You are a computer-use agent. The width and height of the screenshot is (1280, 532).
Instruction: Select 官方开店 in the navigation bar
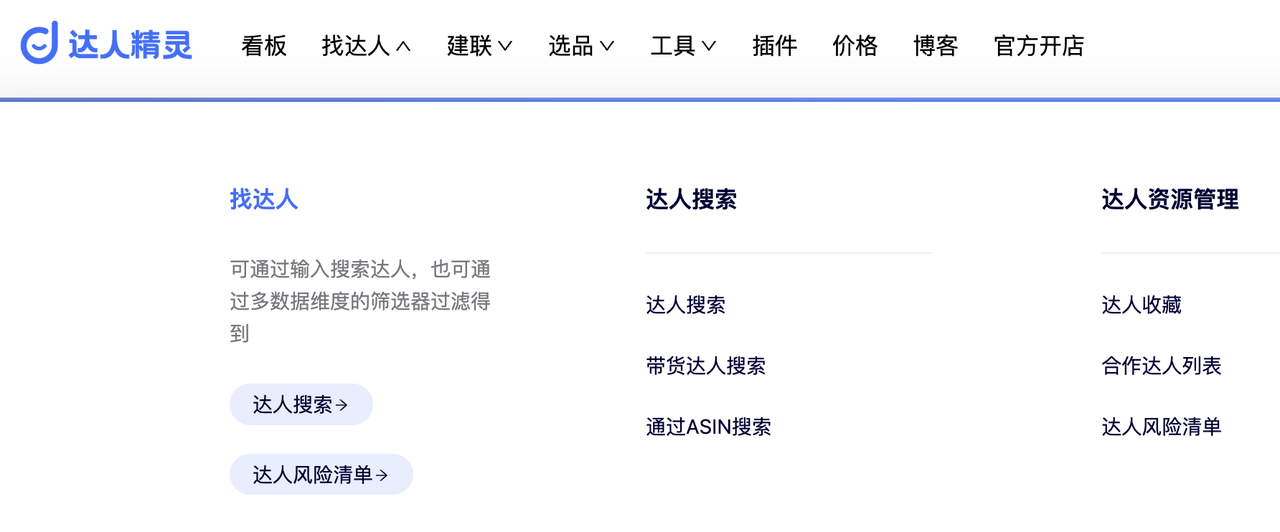click(x=1039, y=46)
